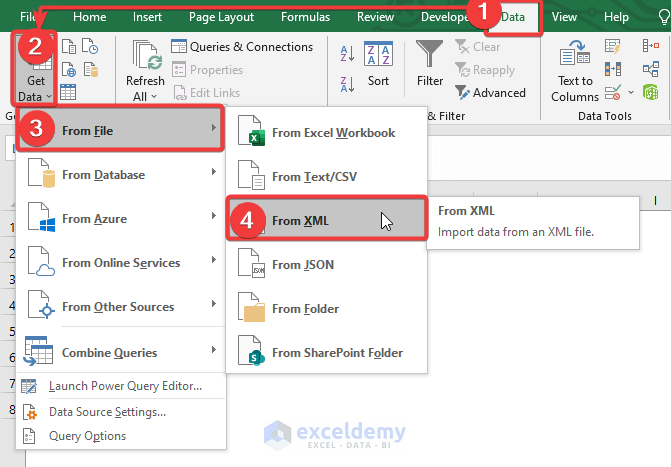Open Query Options
This screenshot has height=467, width=671.
(120, 436)
